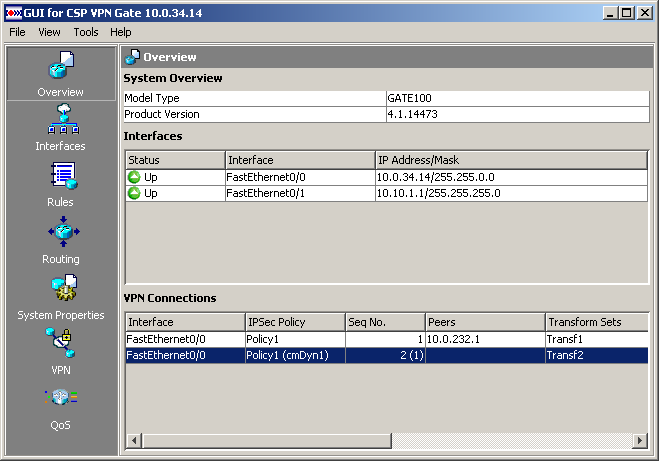
Task: Select the FastEthernet0/0 cell in Interfaces table
Action: click(300, 177)
